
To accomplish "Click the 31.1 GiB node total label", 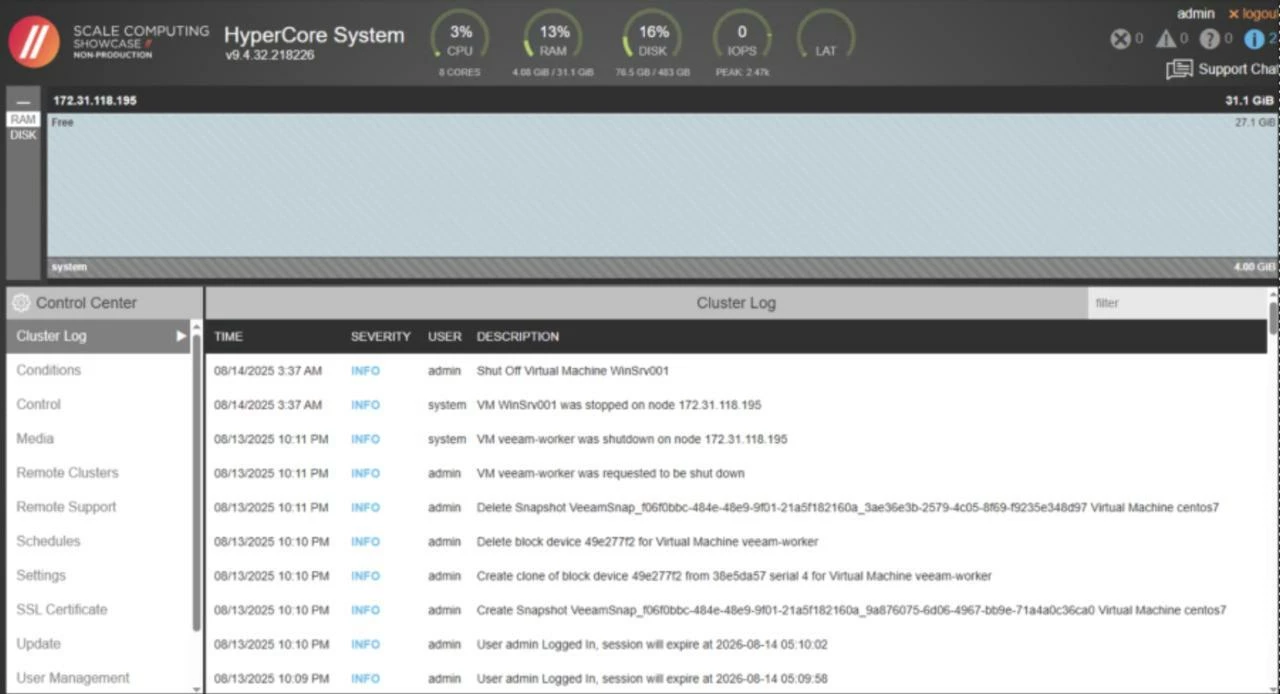I will click(x=1250, y=100).
